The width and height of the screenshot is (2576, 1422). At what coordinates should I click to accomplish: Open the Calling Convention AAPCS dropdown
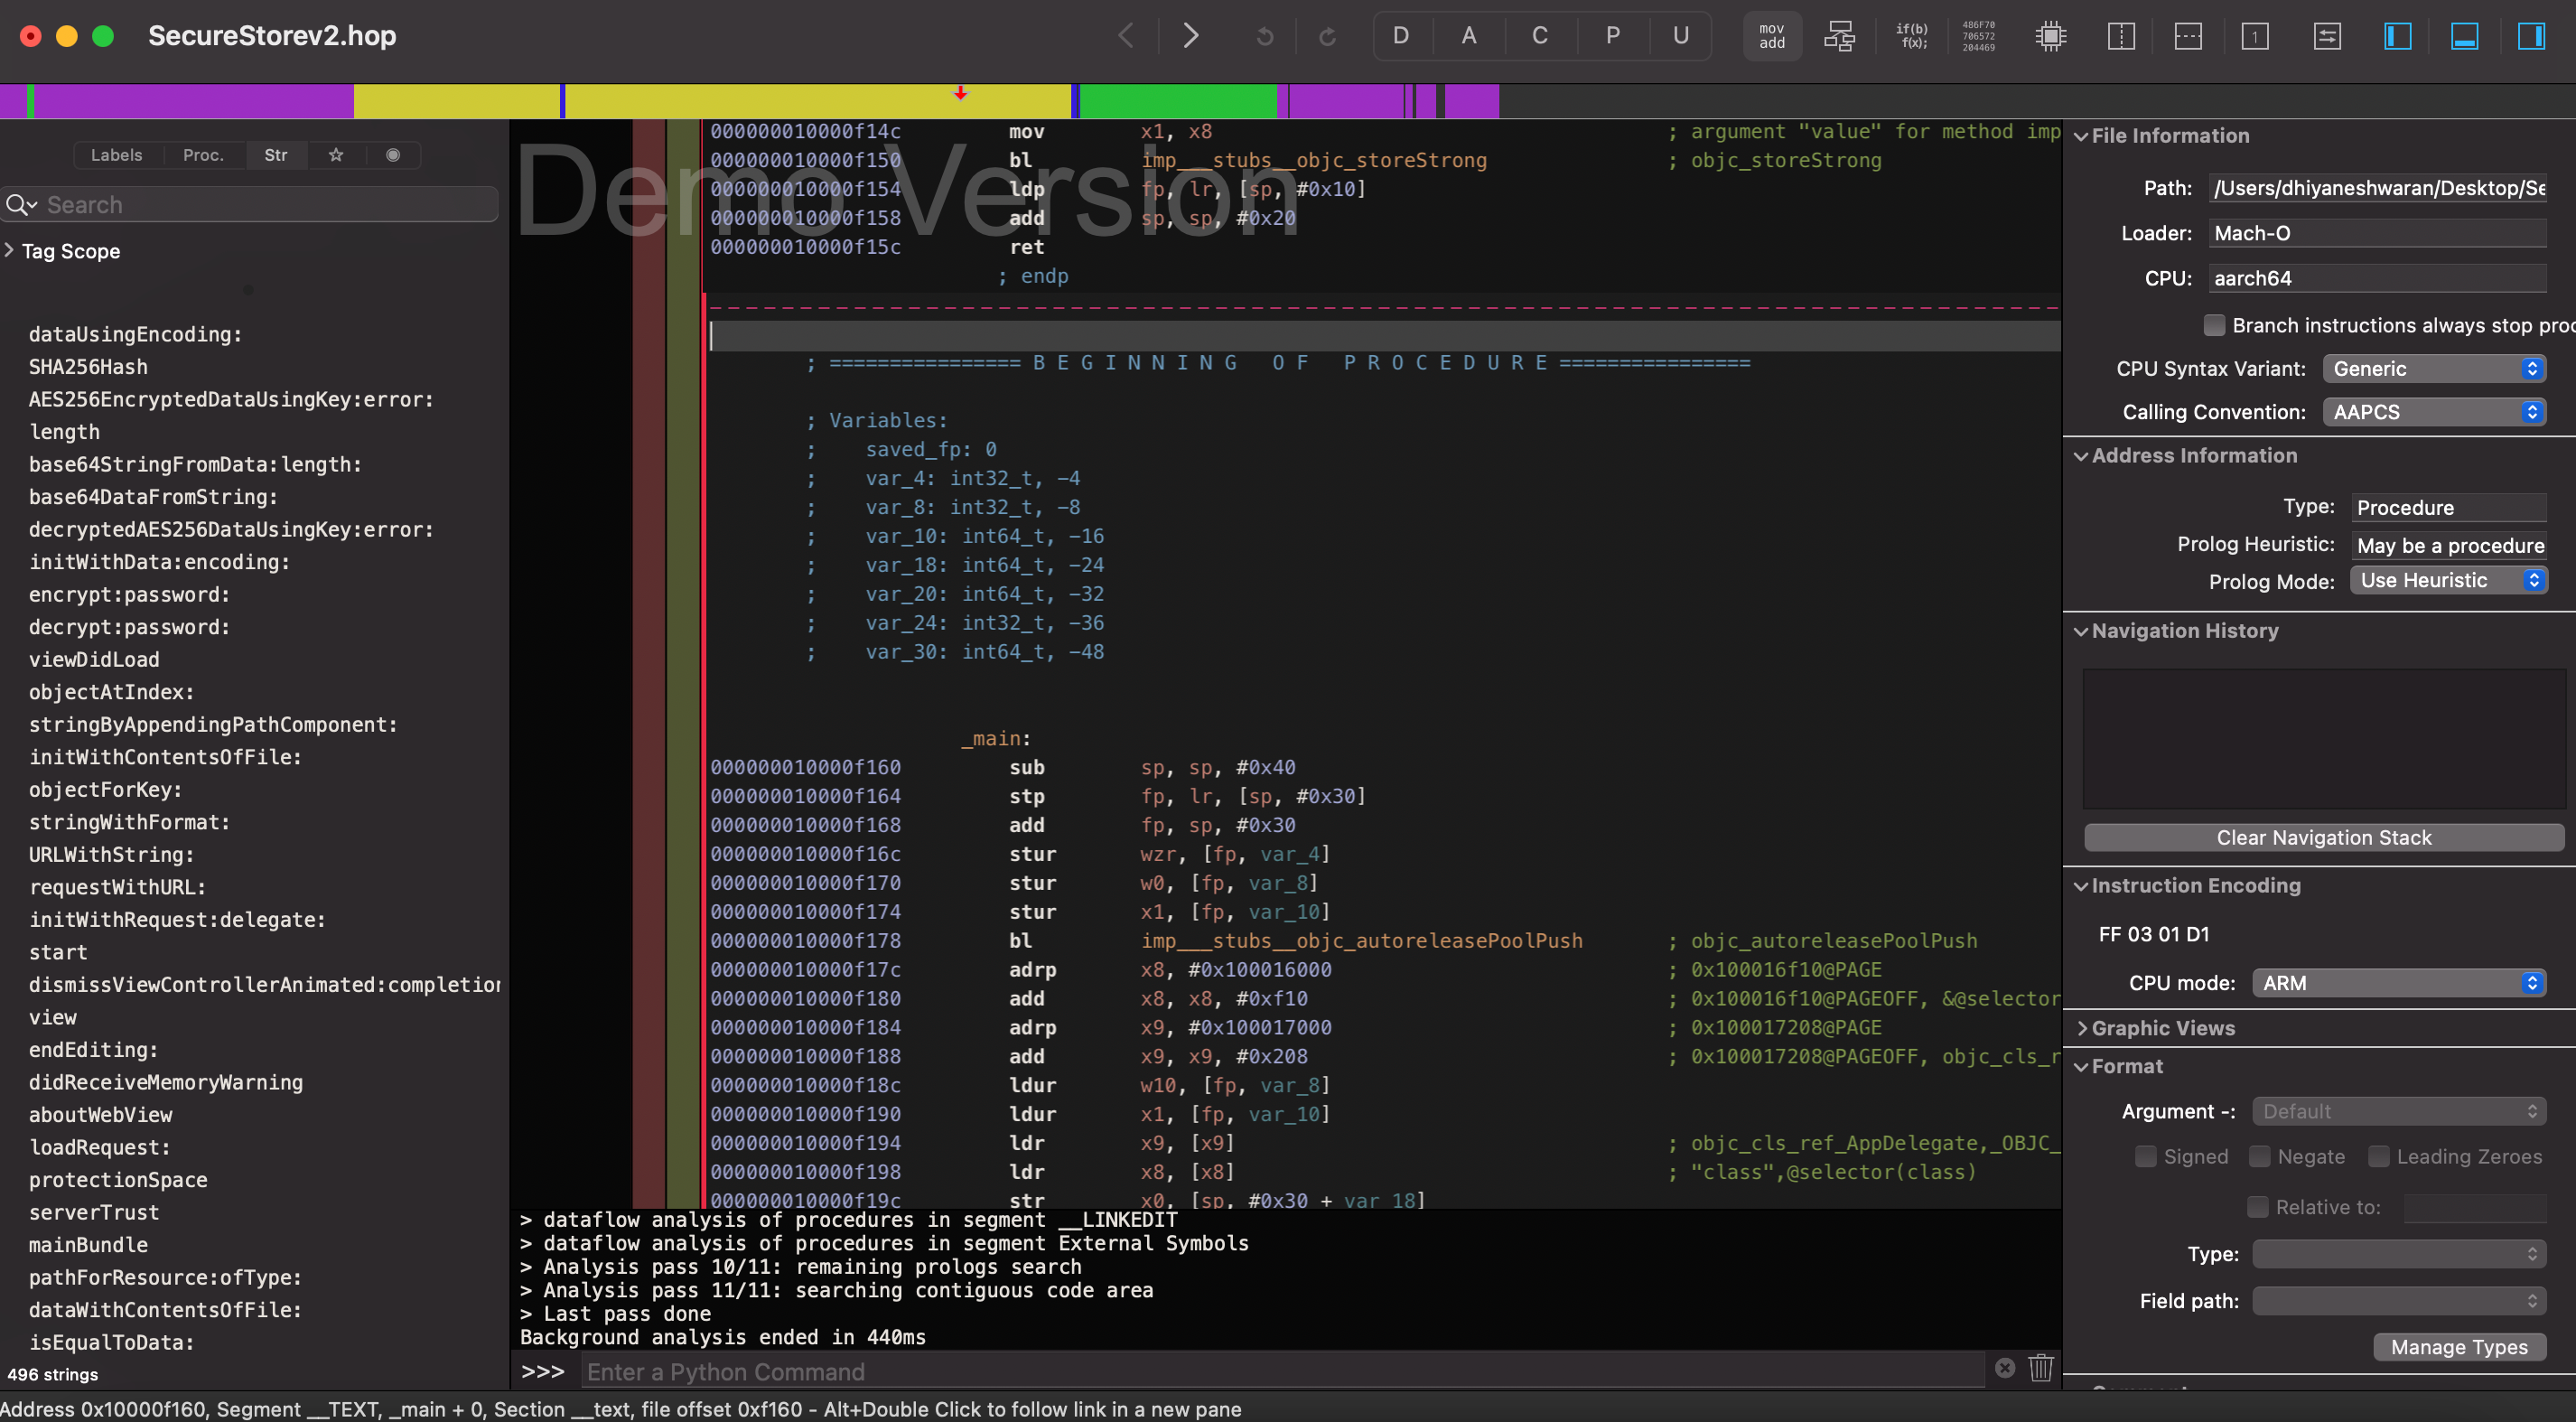[x=2433, y=412]
